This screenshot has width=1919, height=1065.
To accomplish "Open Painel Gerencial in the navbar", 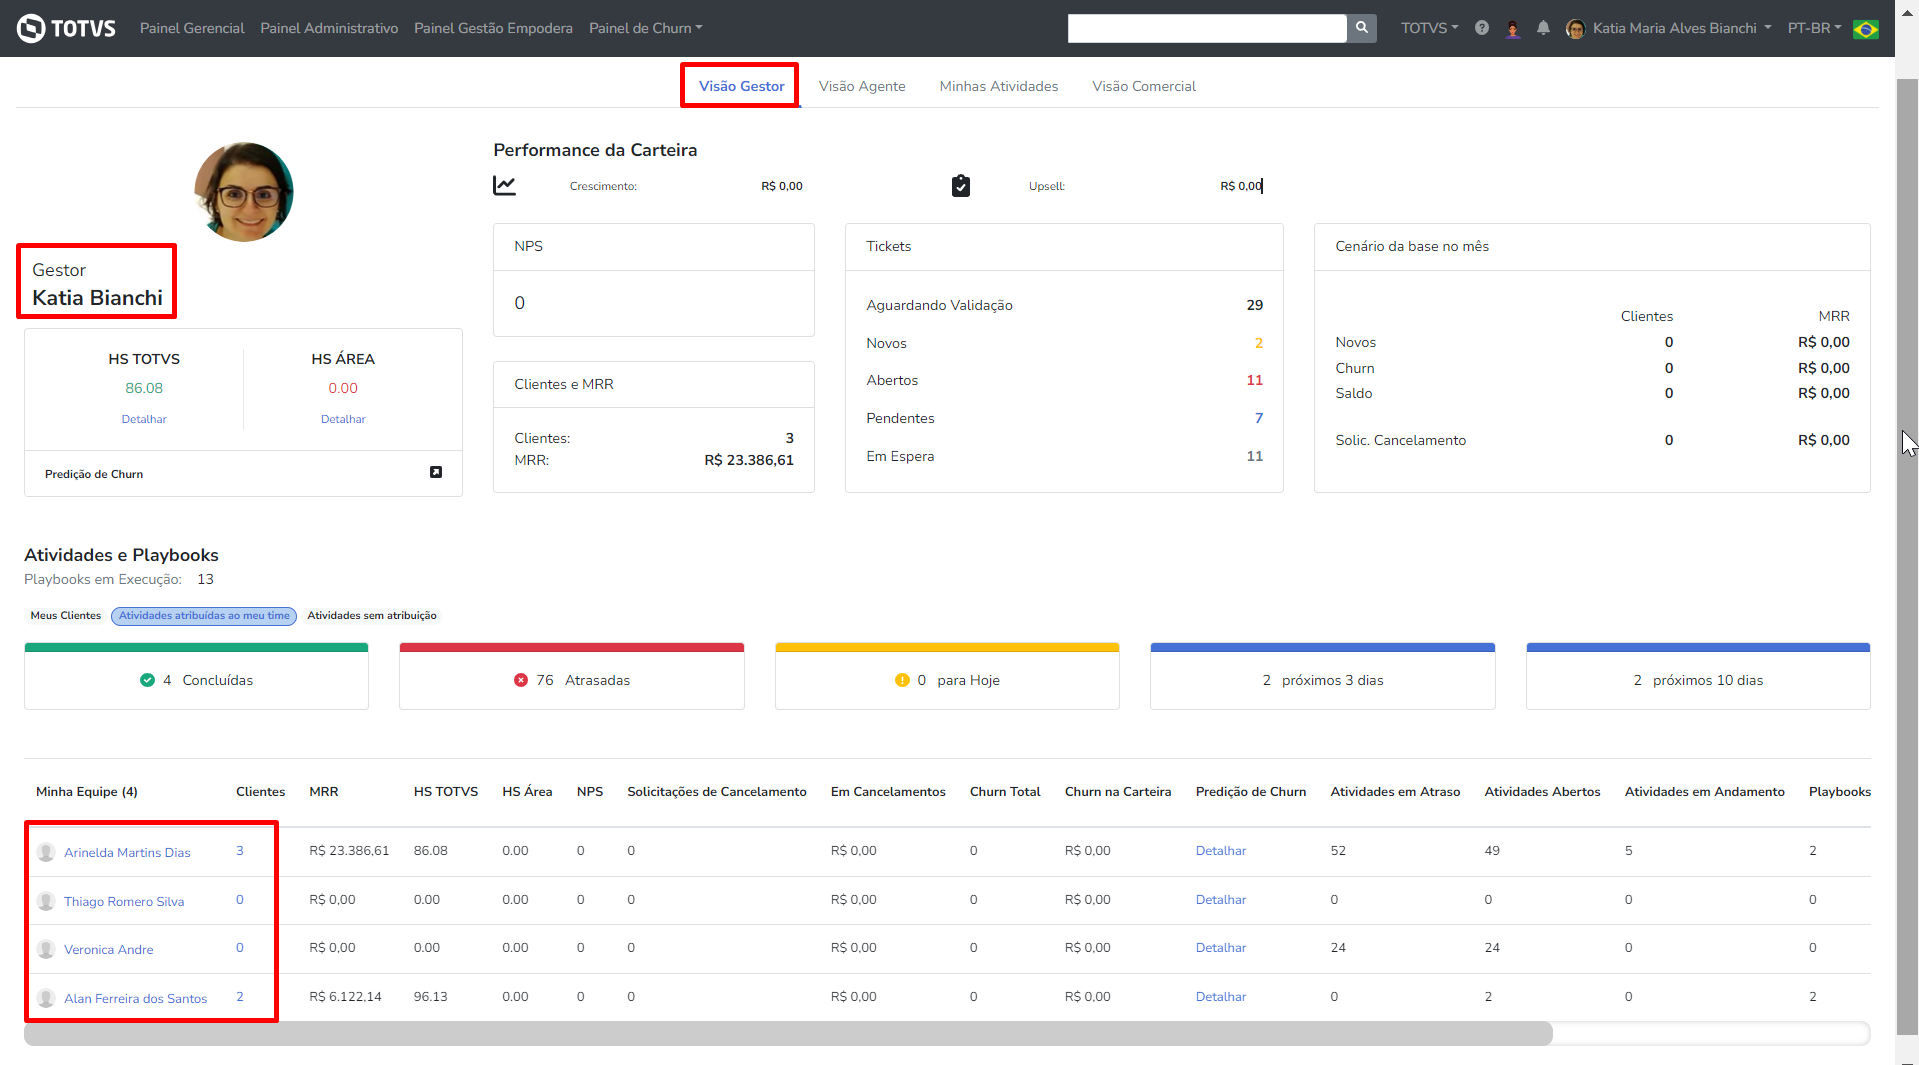I will 192,28.
